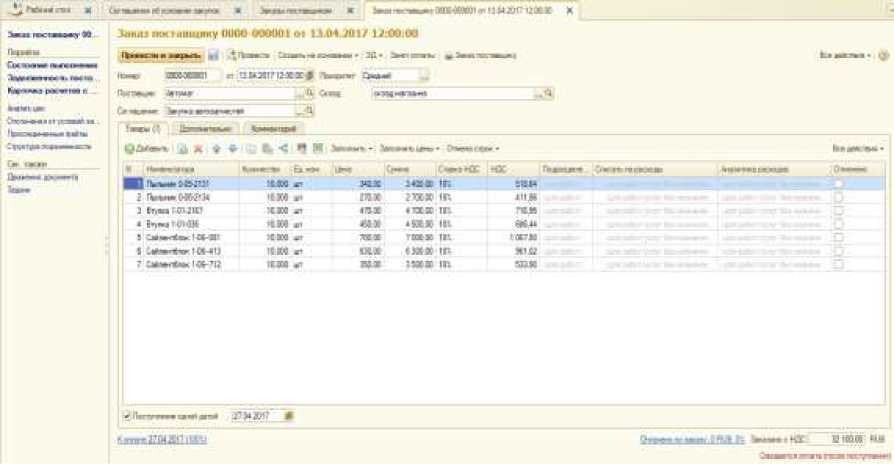The width and height of the screenshot is (894, 464).
Task: Click the price cell 700.00 of Сайлентблок 1-06-081
Action: [x=357, y=238]
